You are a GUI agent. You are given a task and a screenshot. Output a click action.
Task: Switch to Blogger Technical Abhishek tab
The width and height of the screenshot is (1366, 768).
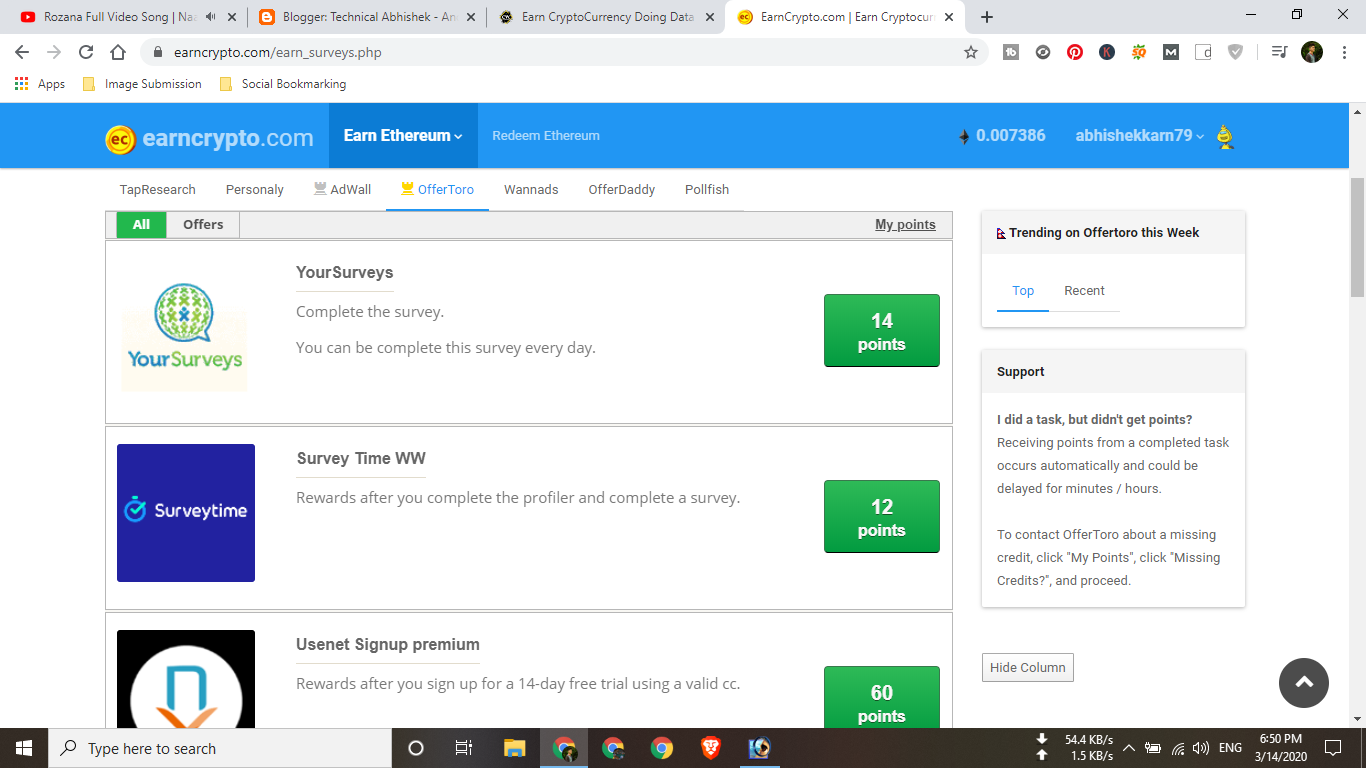point(366,17)
